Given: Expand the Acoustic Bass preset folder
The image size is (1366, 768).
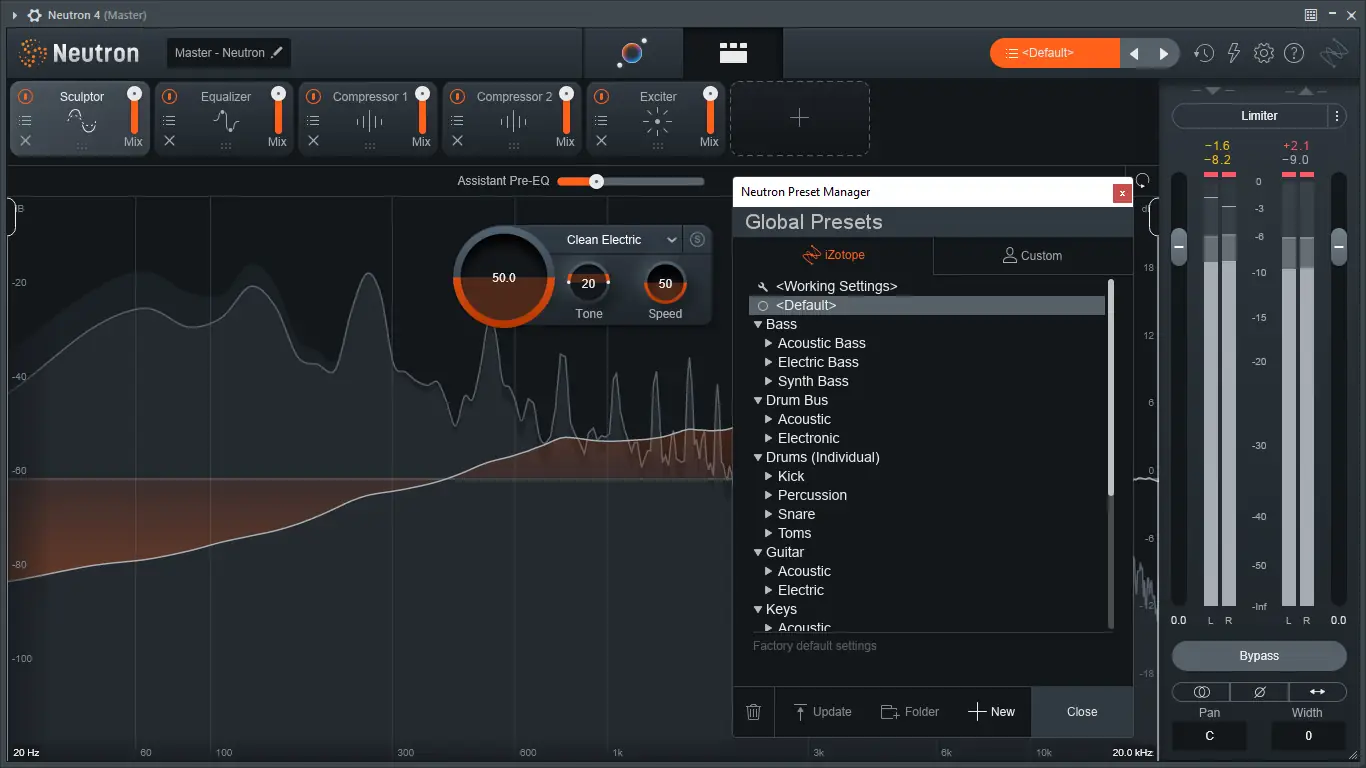Looking at the screenshot, I should (769, 343).
